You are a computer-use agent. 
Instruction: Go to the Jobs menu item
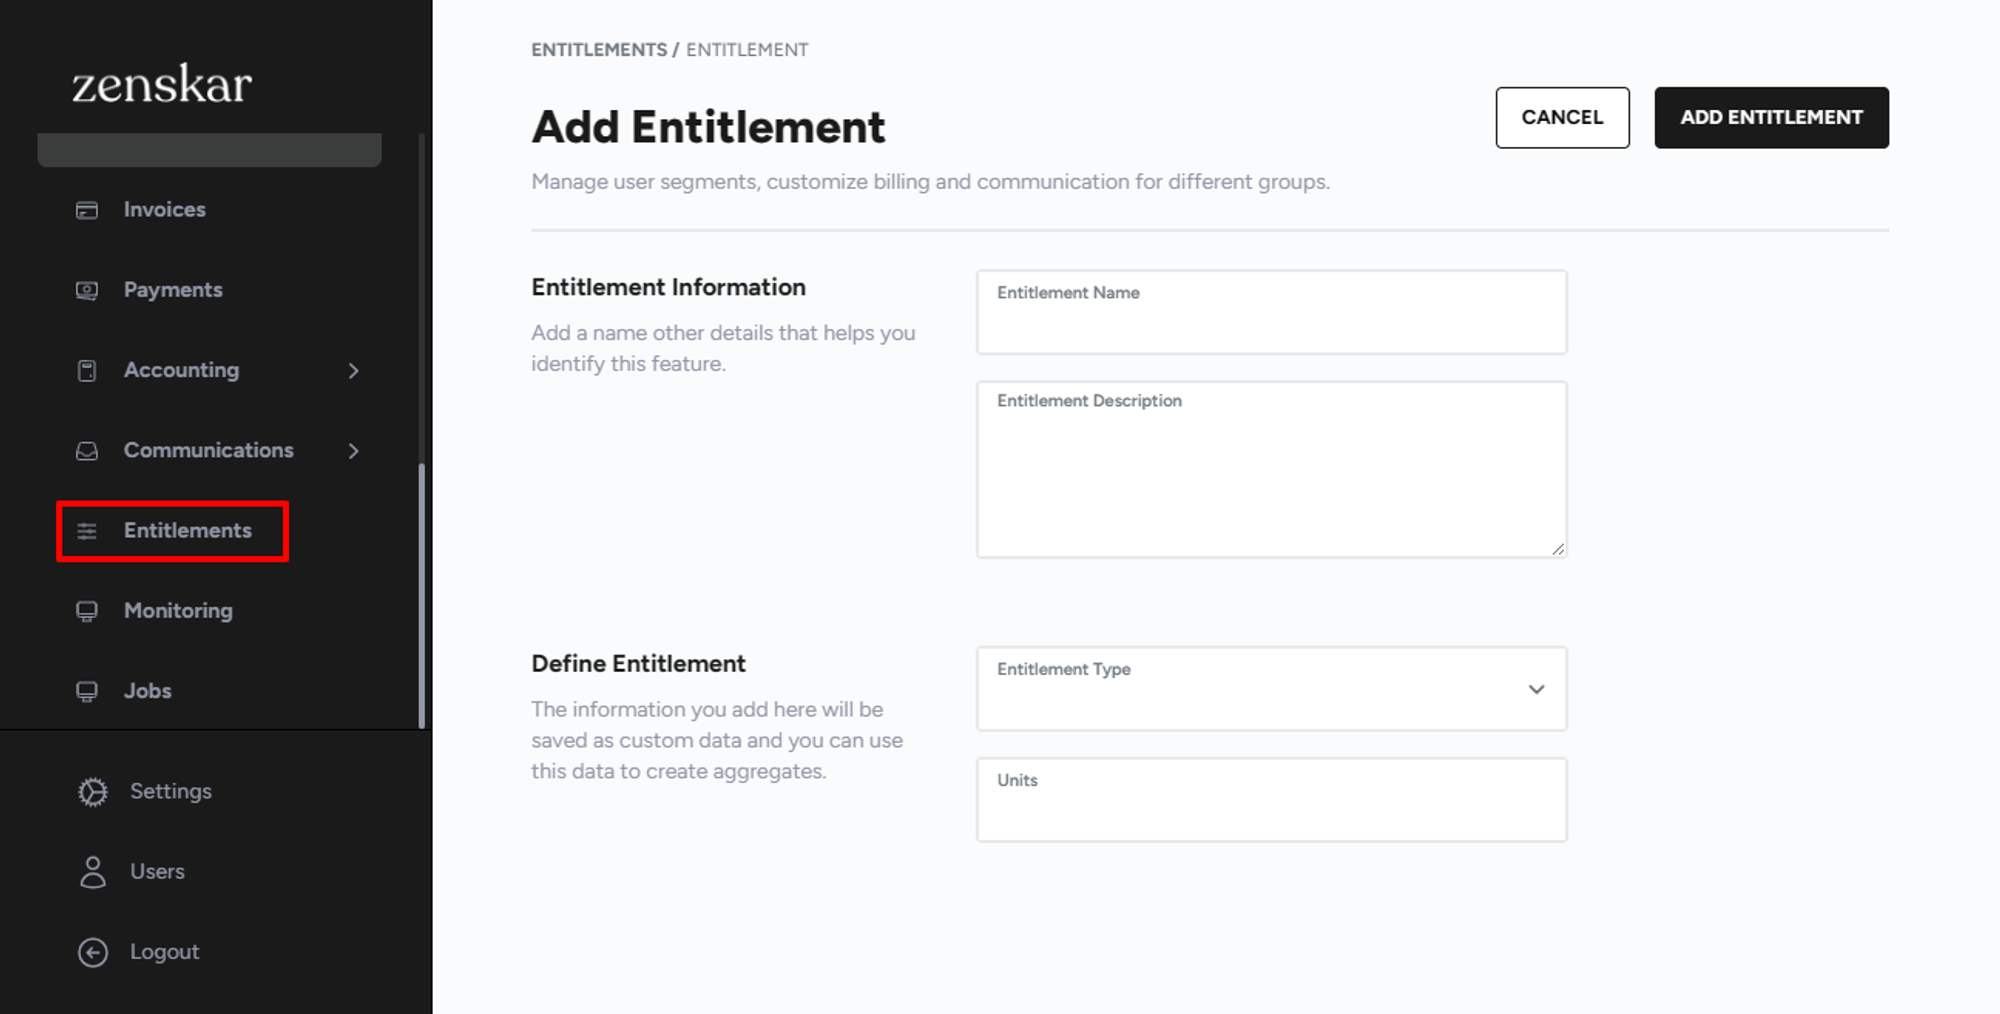click(x=147, y=691)
